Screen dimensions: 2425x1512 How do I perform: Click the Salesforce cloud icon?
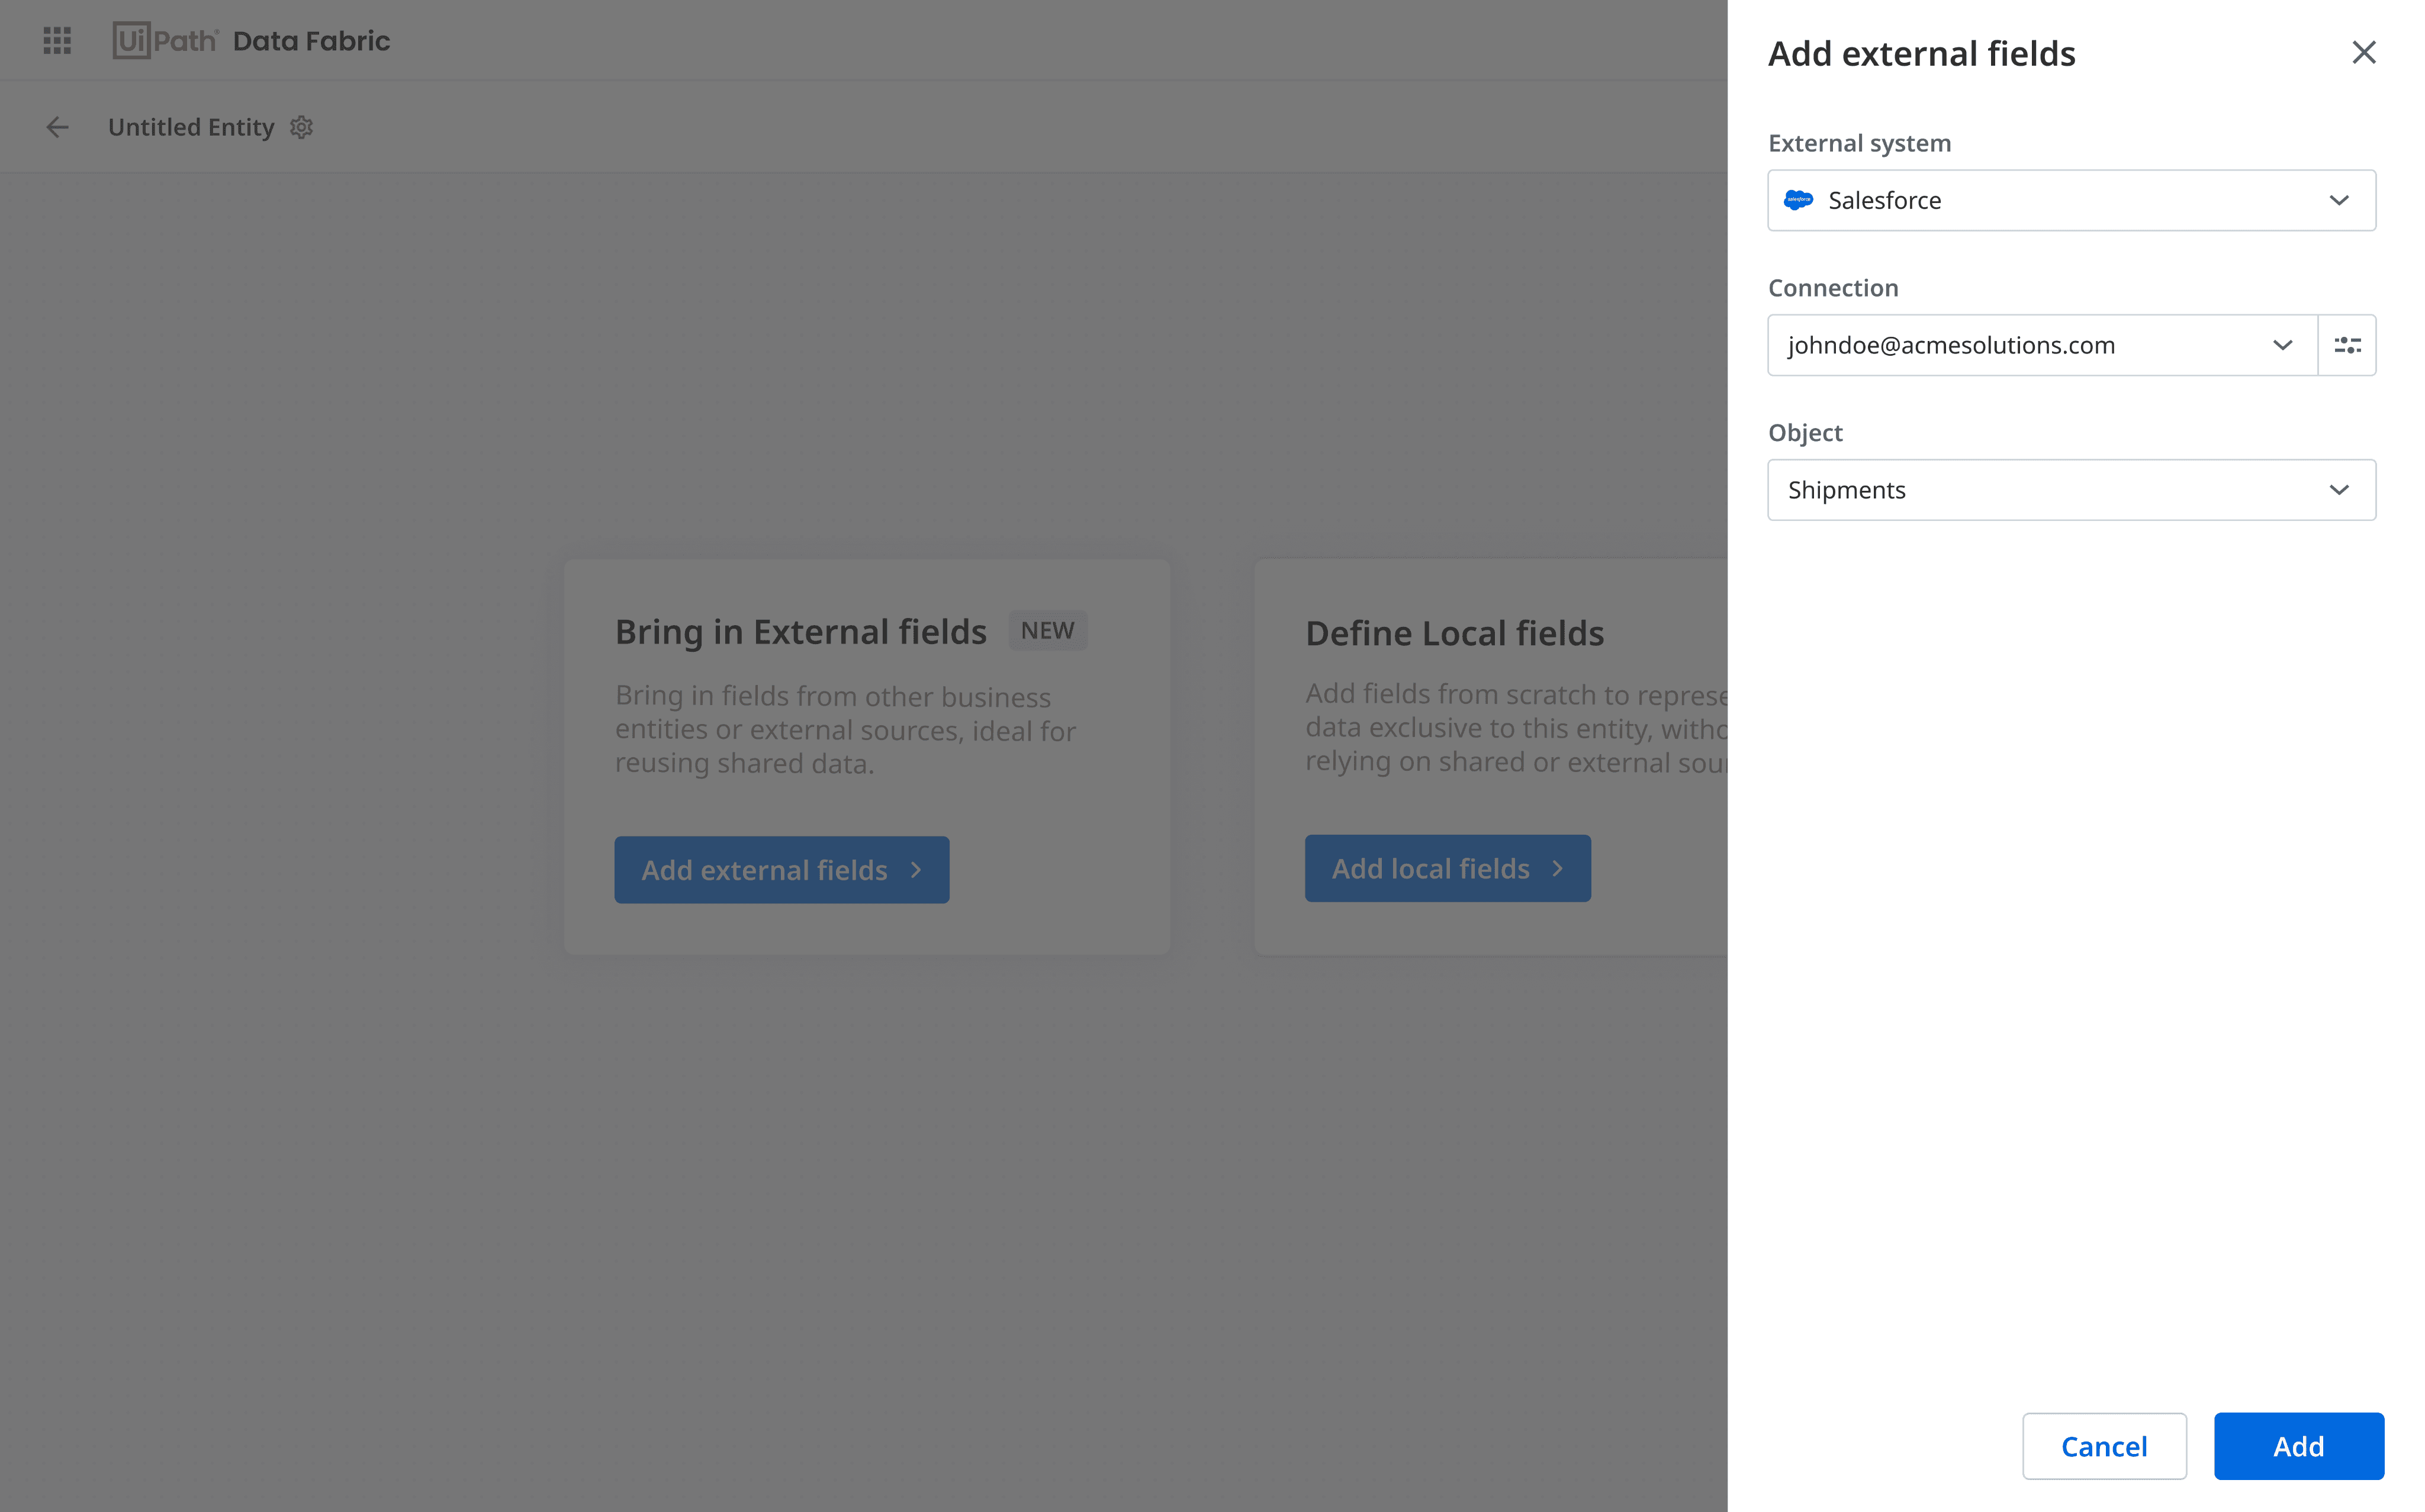(1798, 200)
